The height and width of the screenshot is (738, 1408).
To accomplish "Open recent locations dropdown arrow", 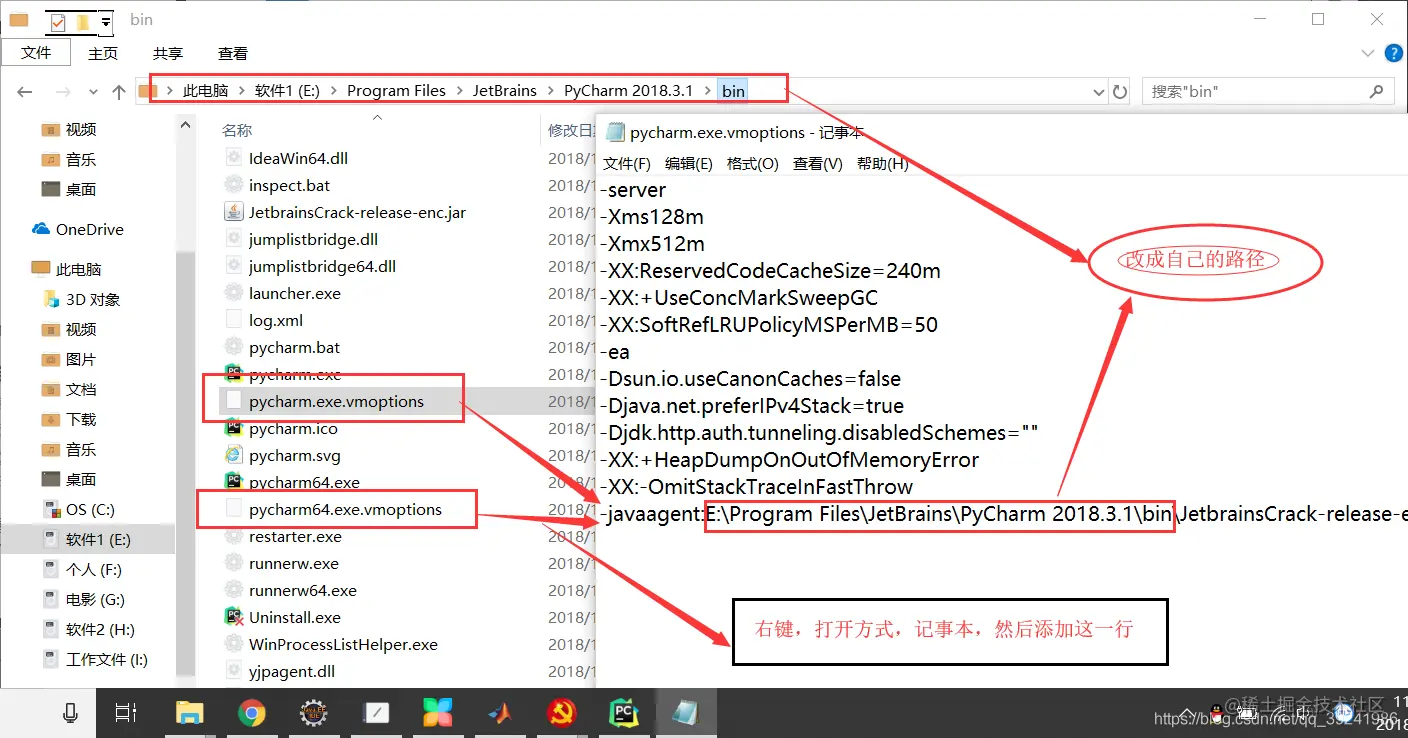I will 93,92.
